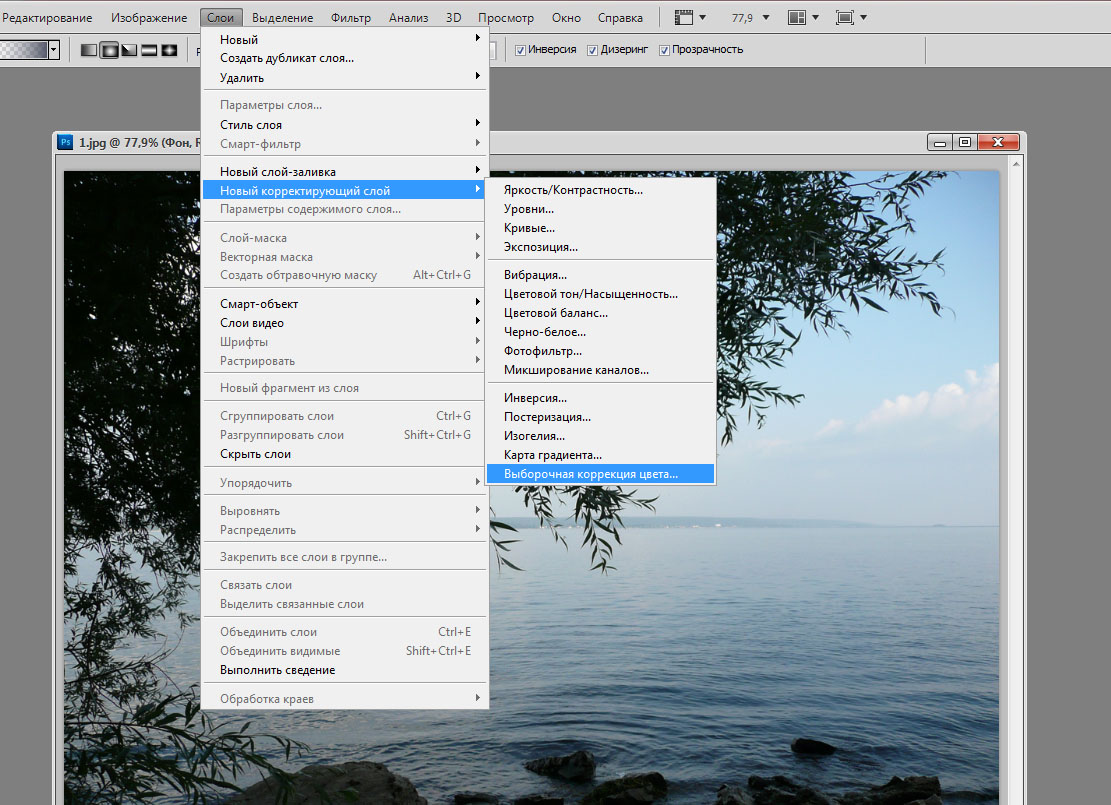This screenshot has height=805, width=1111.
Task: Toggle the Дизеринг checkbox
Action: click(592, 50)
